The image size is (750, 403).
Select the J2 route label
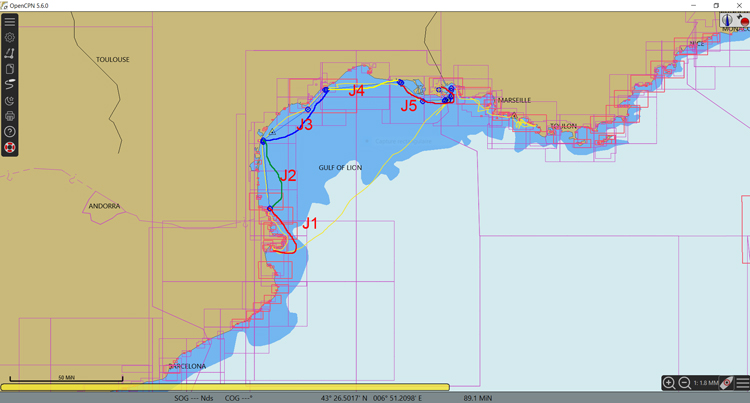[x=287, y=175]
